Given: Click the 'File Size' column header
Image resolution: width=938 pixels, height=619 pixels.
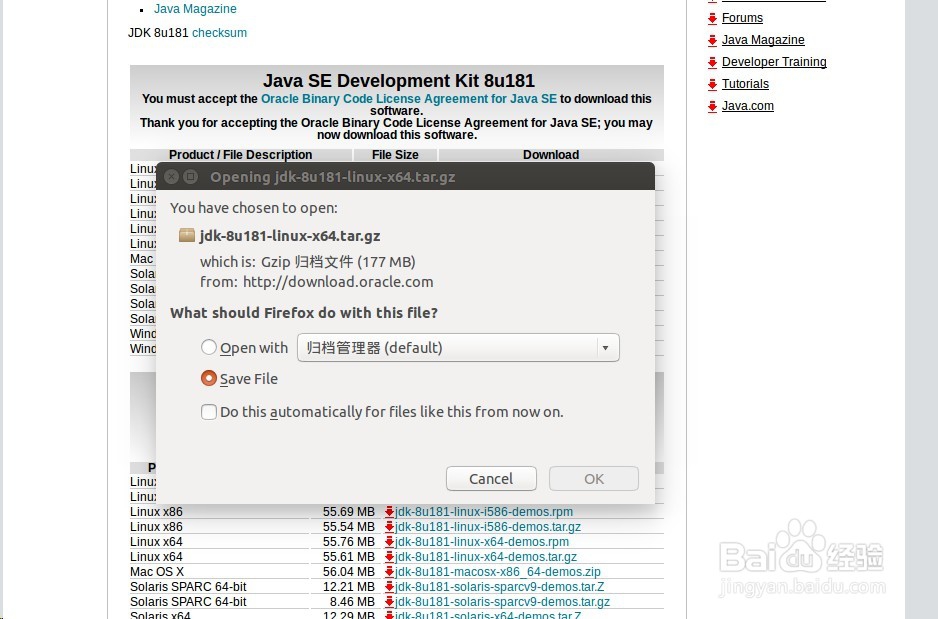Looking at the screenshot, I should coord(395,155).
